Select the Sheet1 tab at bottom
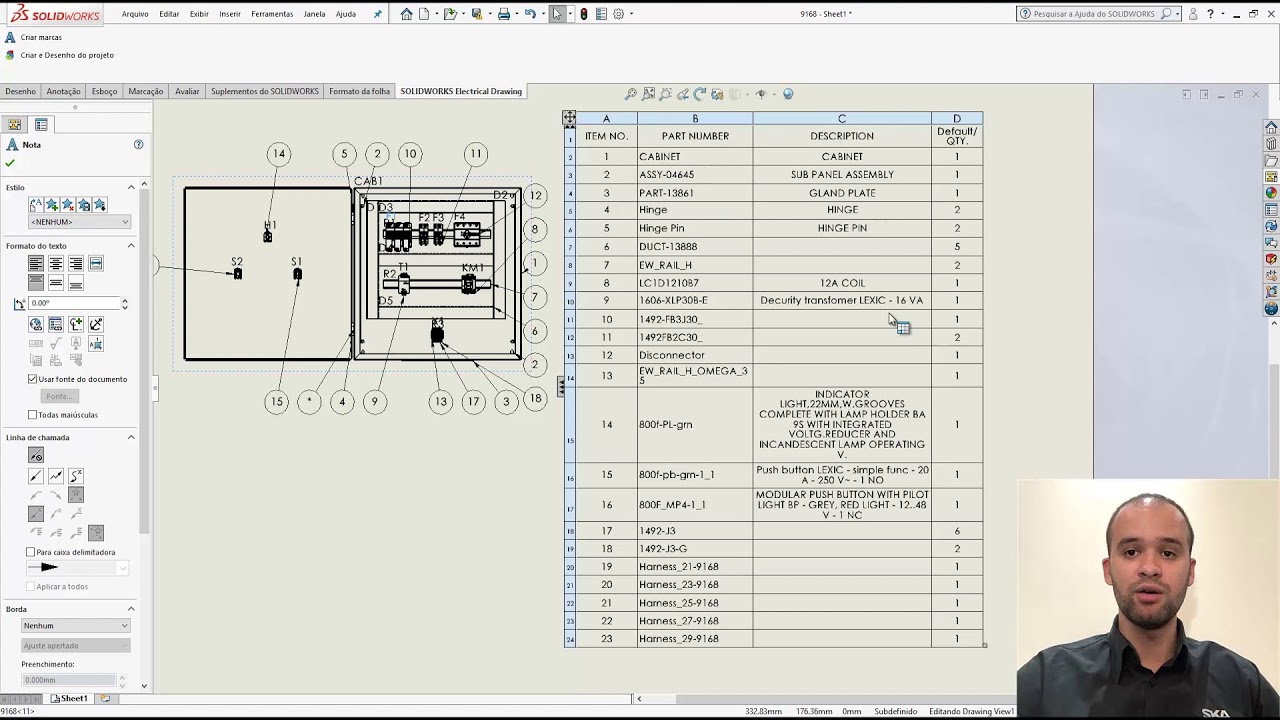 (x=69, y=698)
